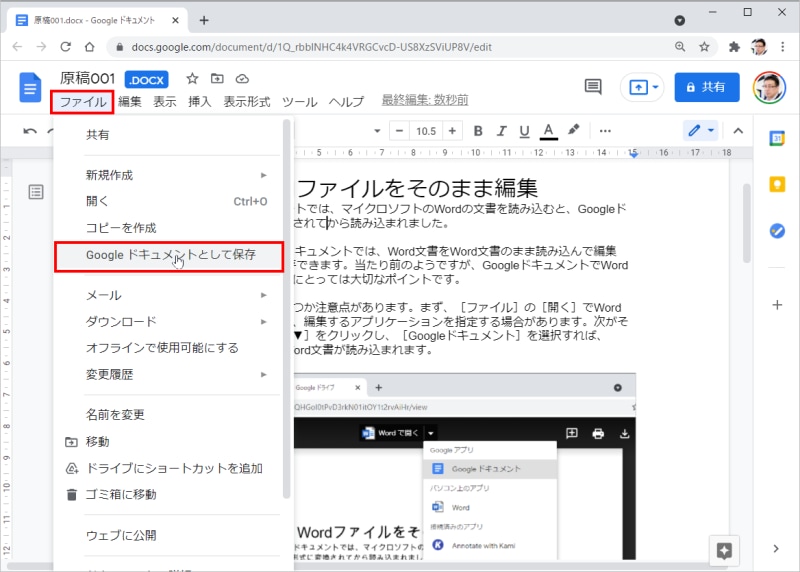The image size is (800, 572).
Task: Open Google Tasks in side panel
Action: (777, 231)
